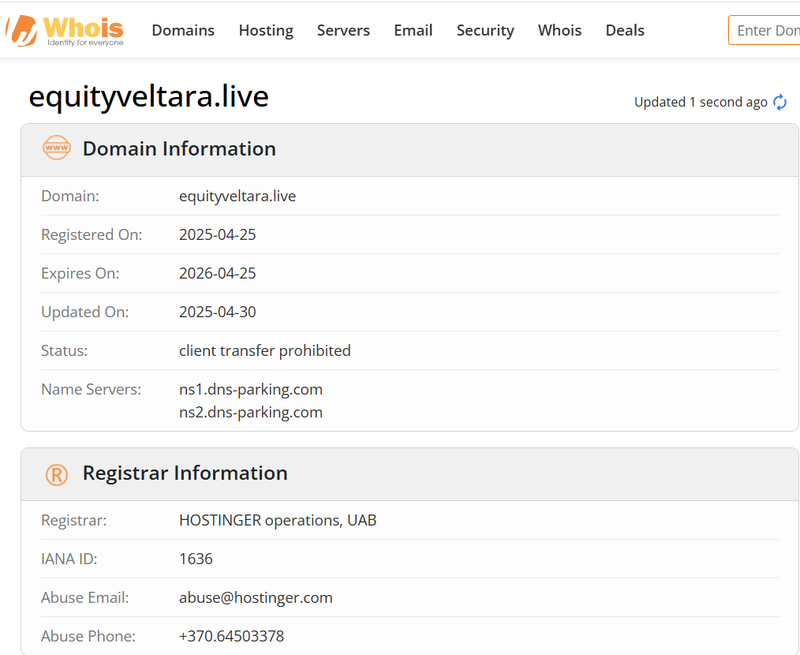Open the Servers menu

click(343, 31)
